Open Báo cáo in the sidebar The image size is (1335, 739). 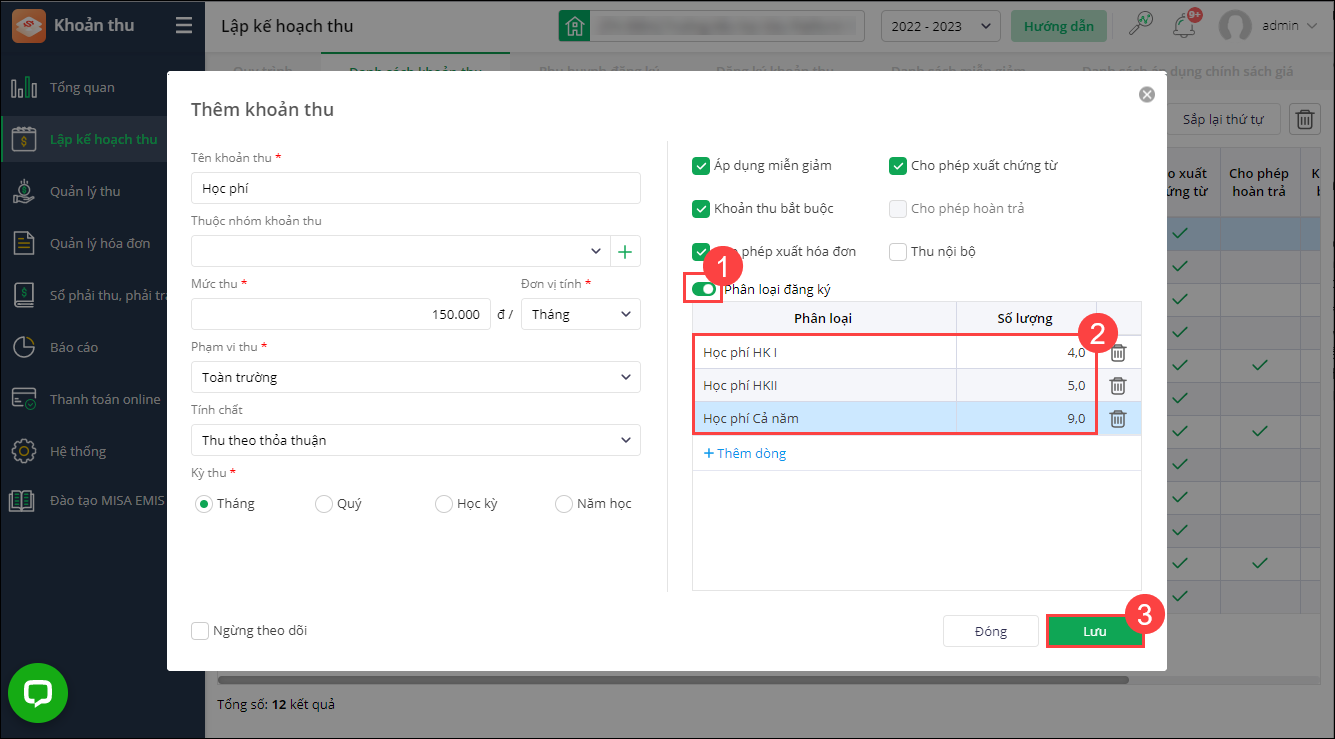[74, 347]
